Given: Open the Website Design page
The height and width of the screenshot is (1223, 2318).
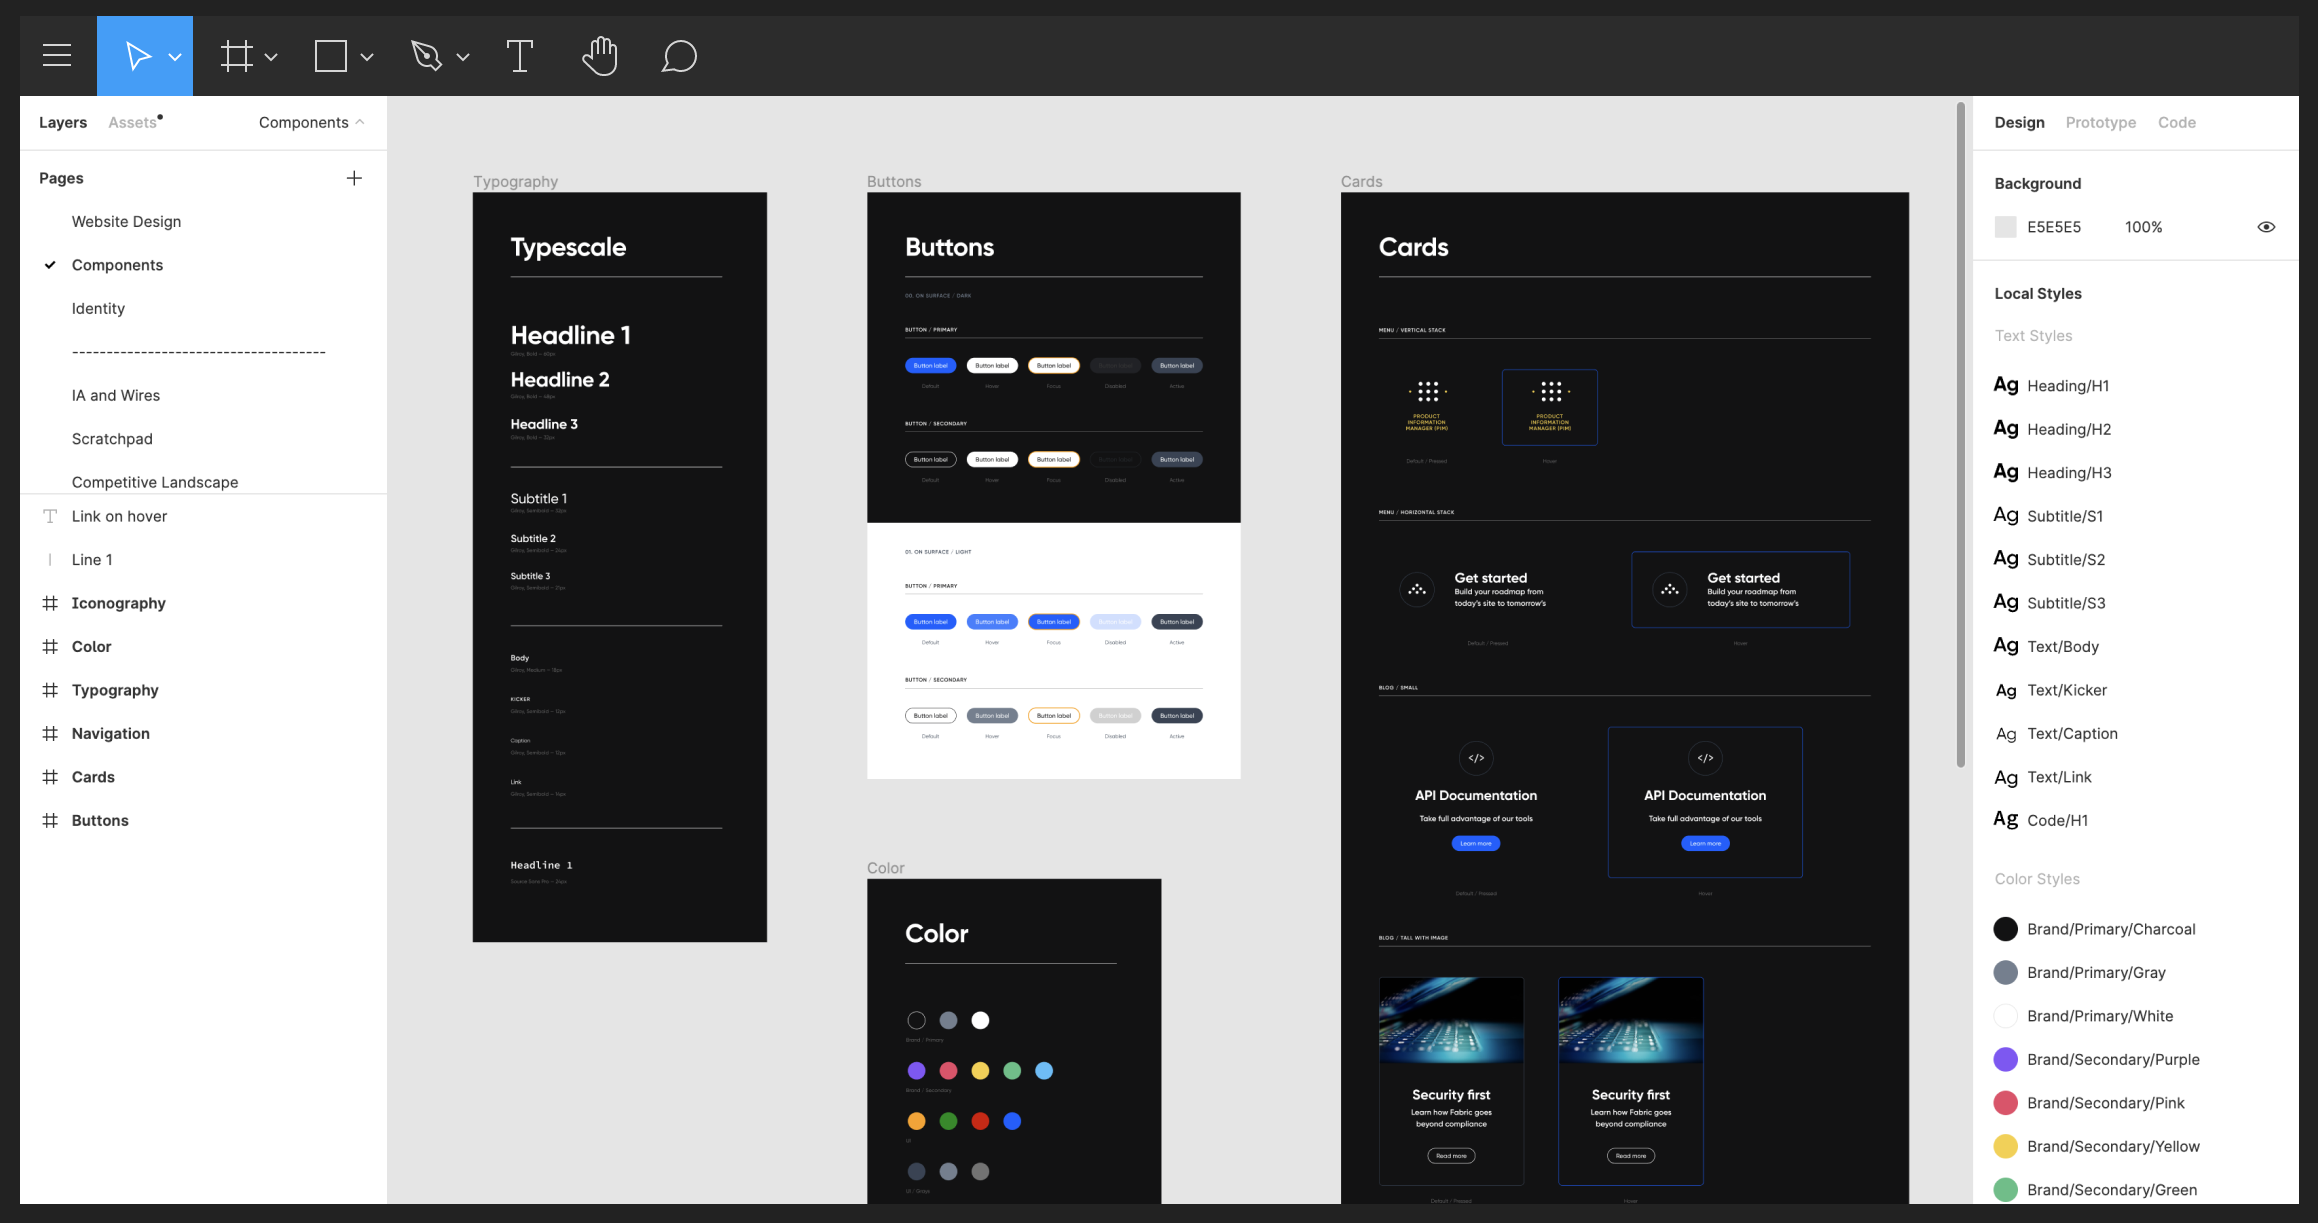Looking at the screenshot, I should pos(126,221).
